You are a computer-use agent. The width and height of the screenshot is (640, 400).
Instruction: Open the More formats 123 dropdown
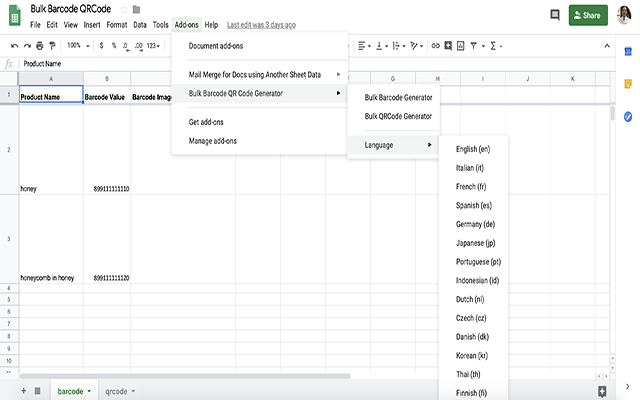(x=153, y=46)
